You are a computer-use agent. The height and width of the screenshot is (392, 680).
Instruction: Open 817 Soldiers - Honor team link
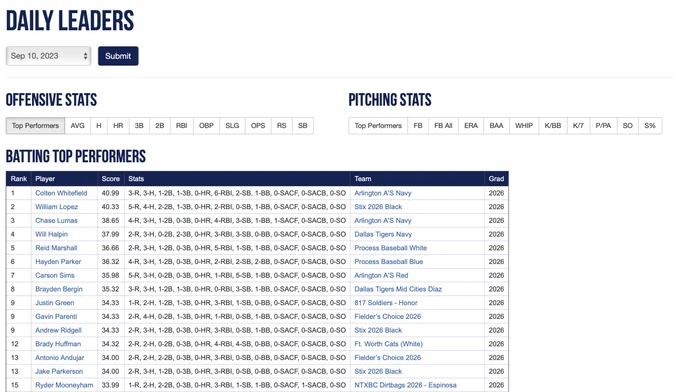[386, 303]
